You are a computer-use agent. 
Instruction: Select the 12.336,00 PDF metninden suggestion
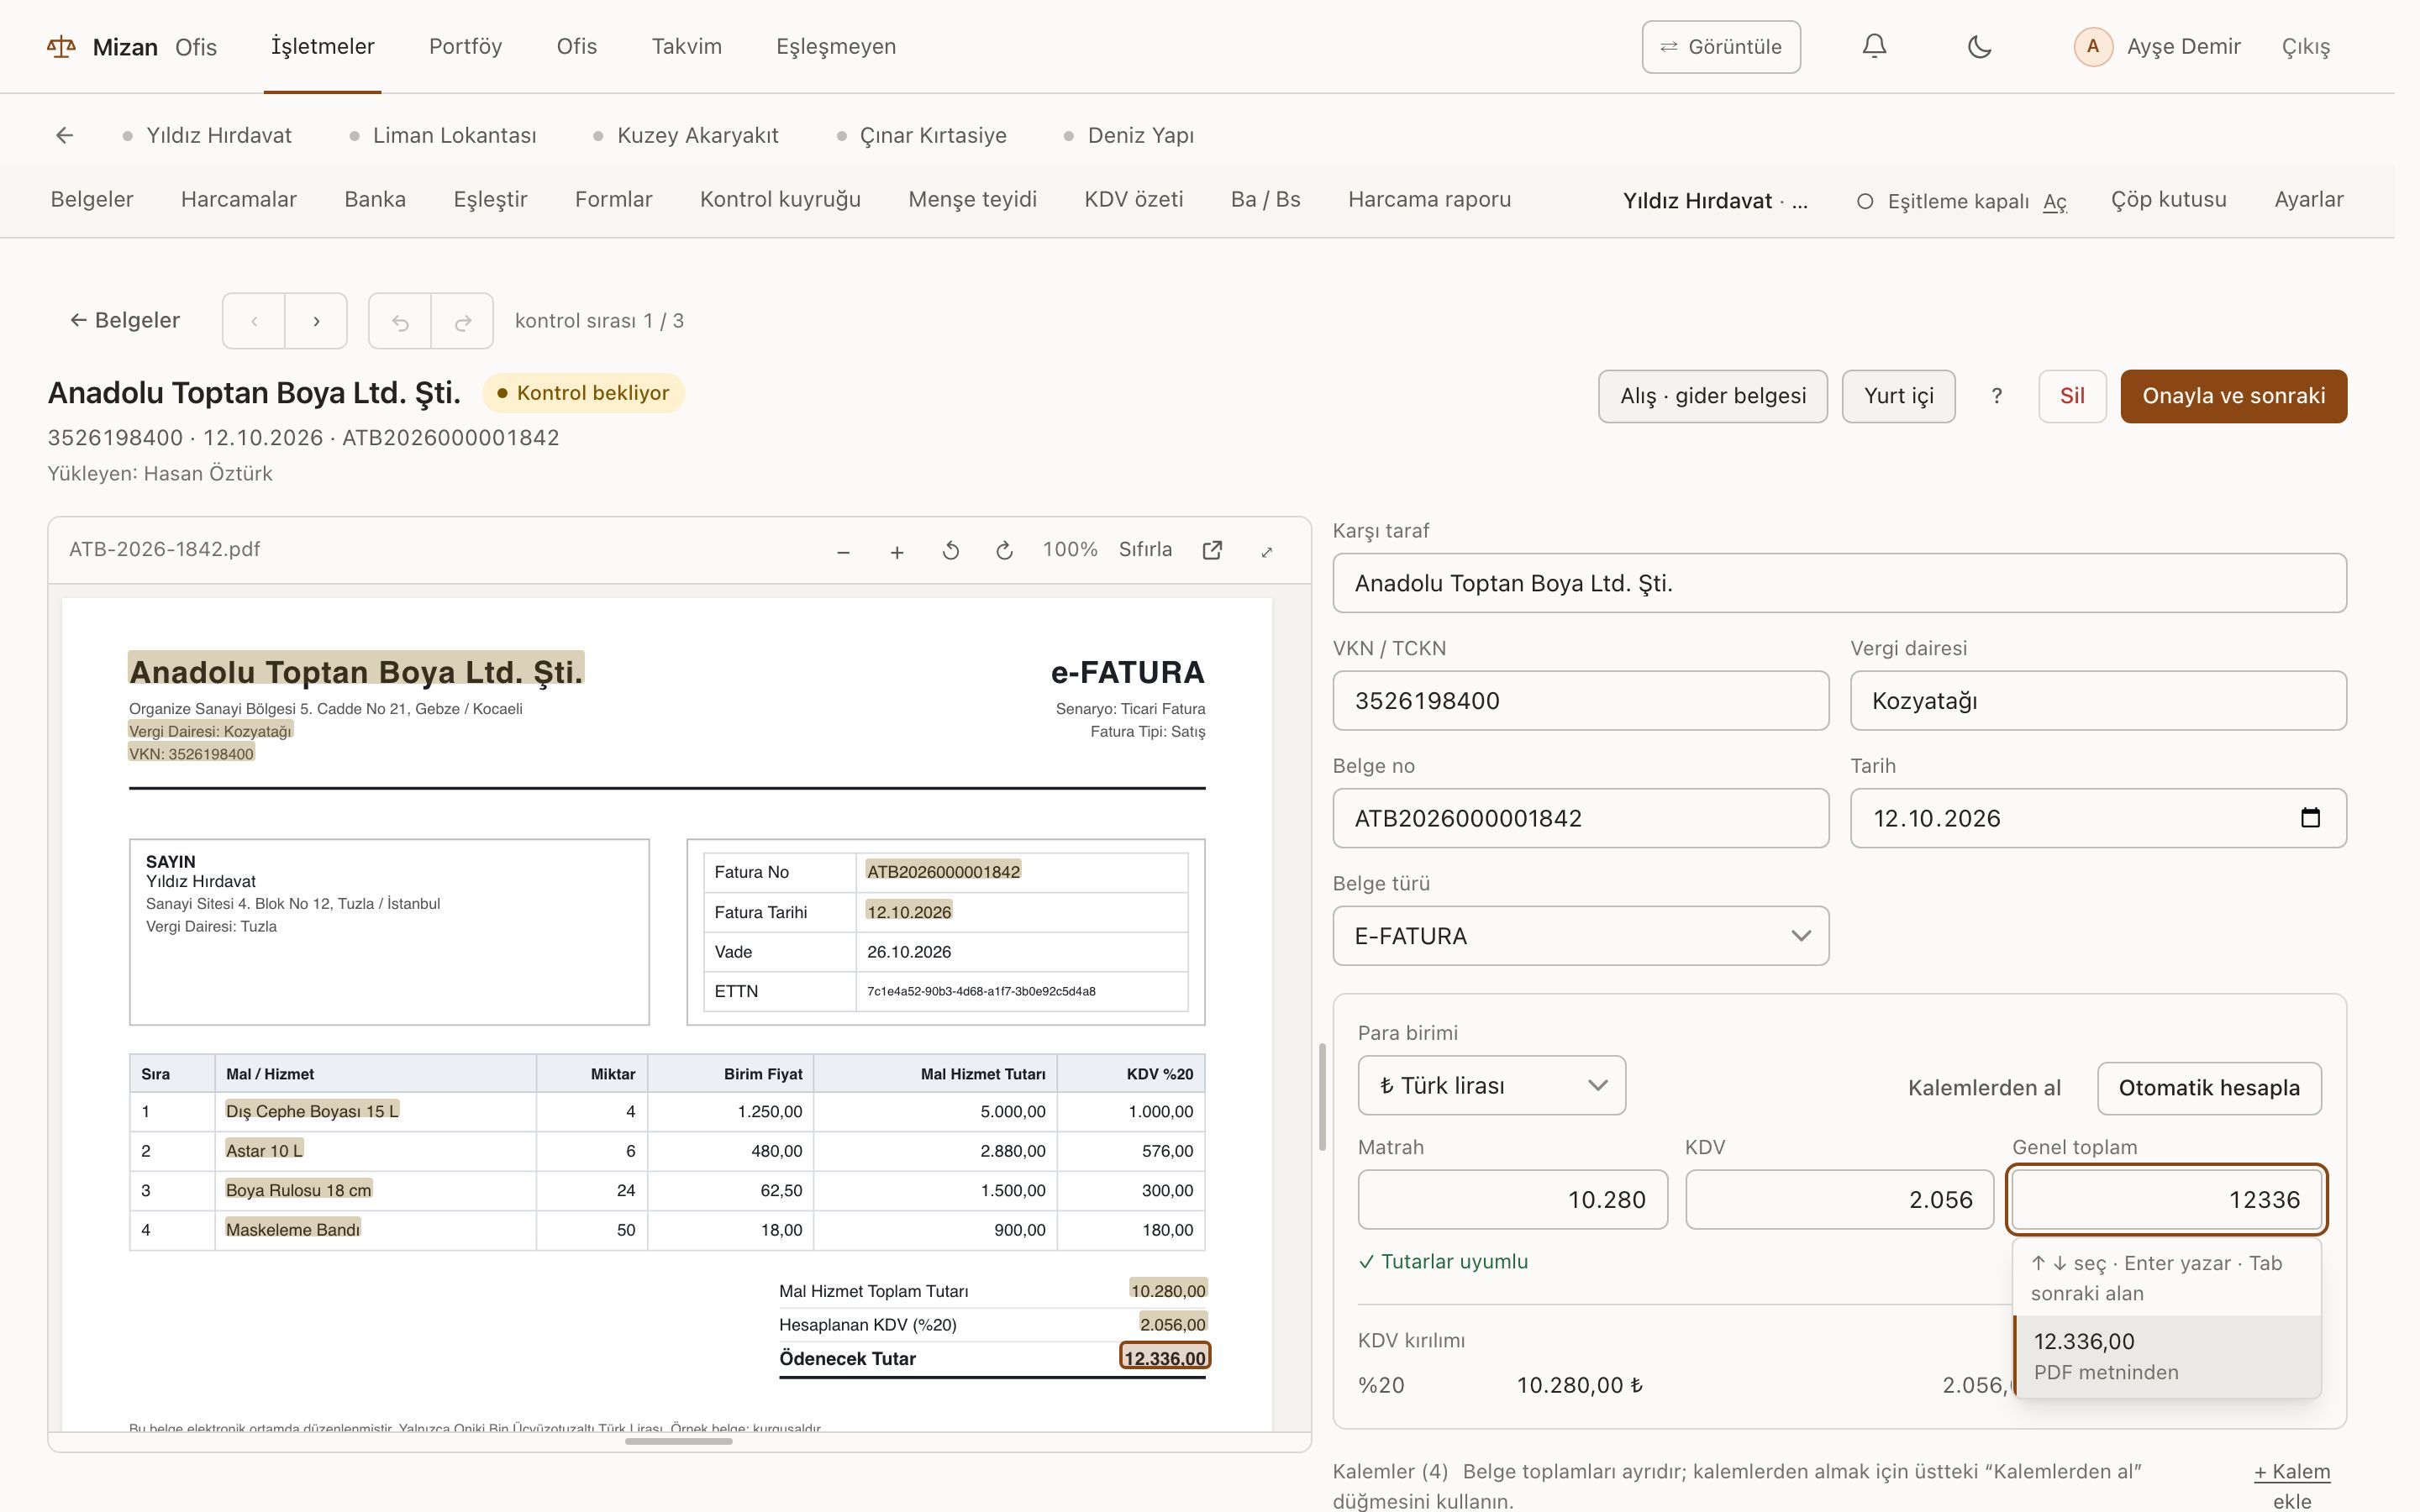[2167, 1356]
